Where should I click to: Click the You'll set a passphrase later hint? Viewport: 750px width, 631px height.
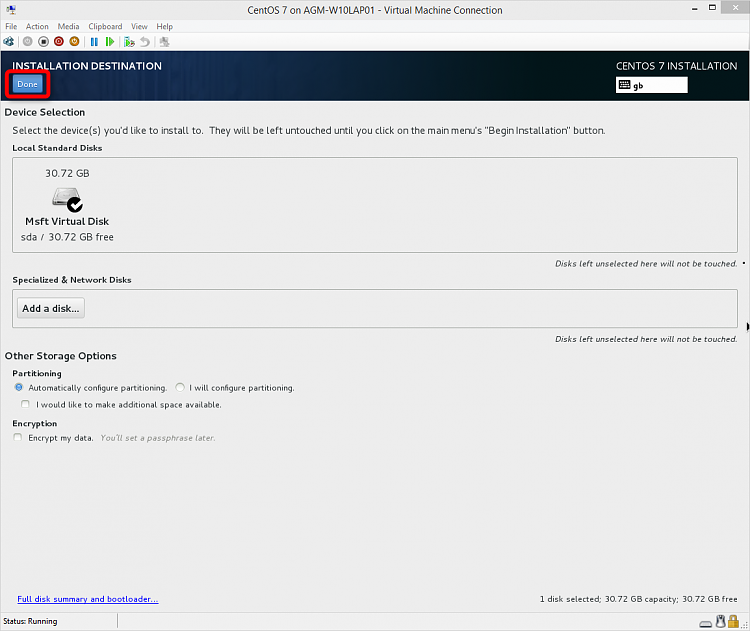coord(158,438)
